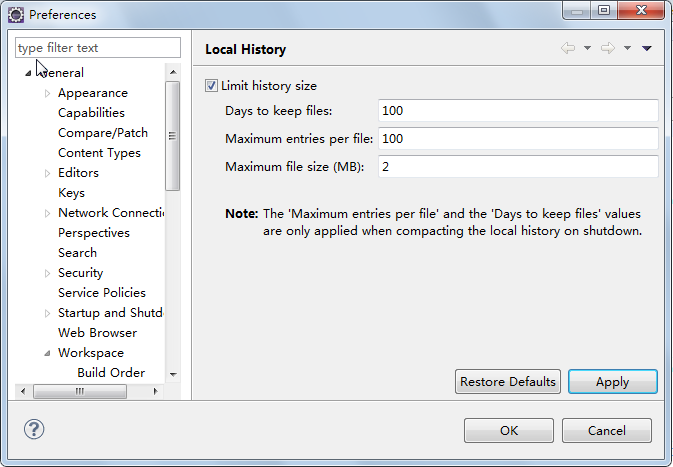Screen dimensions: 673x467
Task: Uncheck the Limit history size checkbox
Action: tap(211, 86)
